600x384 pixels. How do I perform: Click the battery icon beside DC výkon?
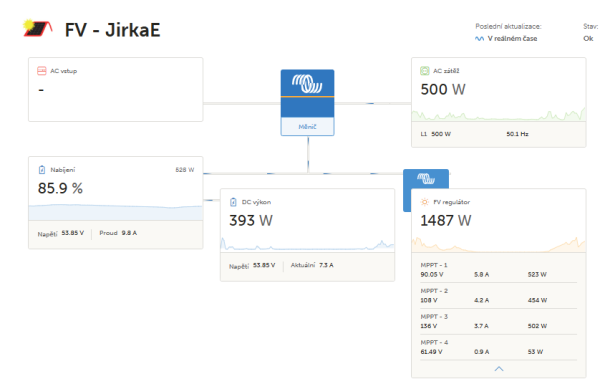233,202
